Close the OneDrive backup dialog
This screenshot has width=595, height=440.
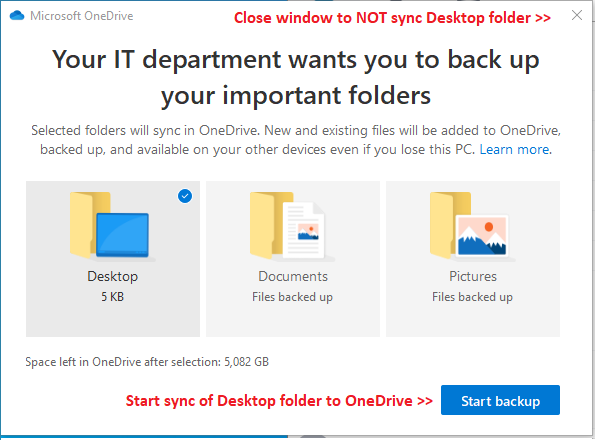point(577,16)
